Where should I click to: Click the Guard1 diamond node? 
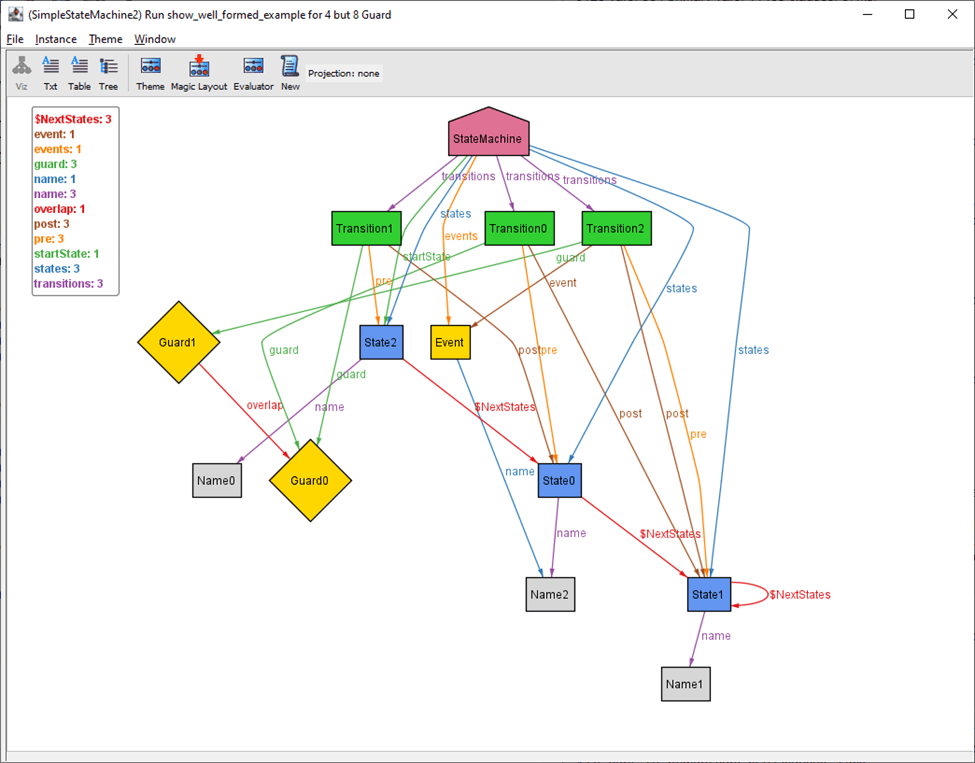[x=178, y=342]
